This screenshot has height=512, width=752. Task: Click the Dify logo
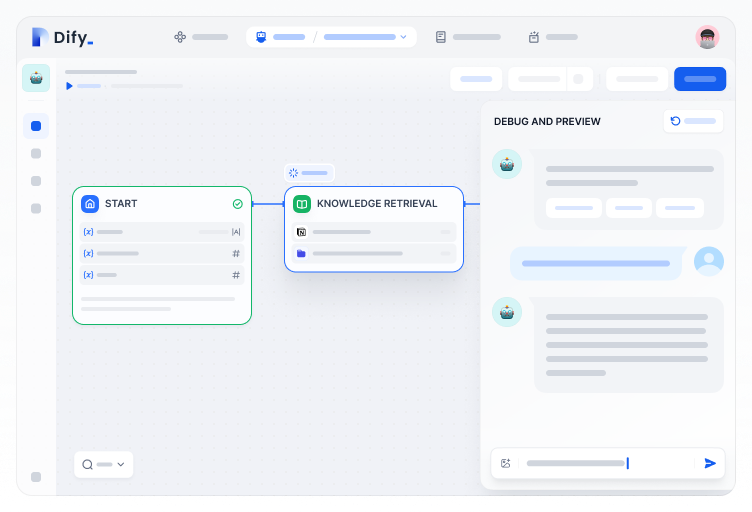[62, 38]
